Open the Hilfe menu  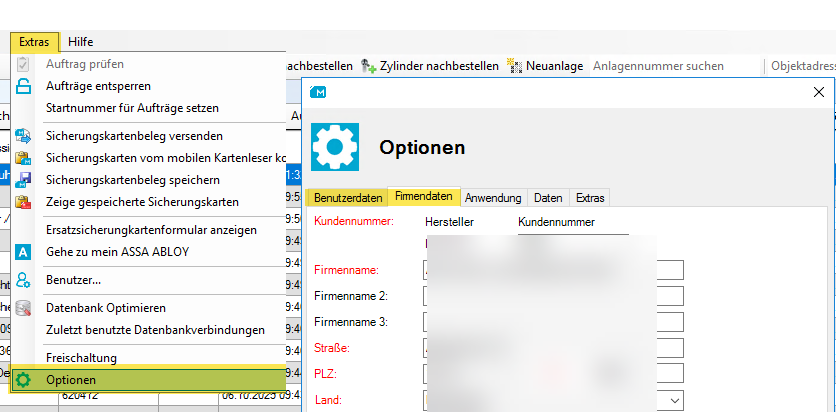(x=81, y=41)
